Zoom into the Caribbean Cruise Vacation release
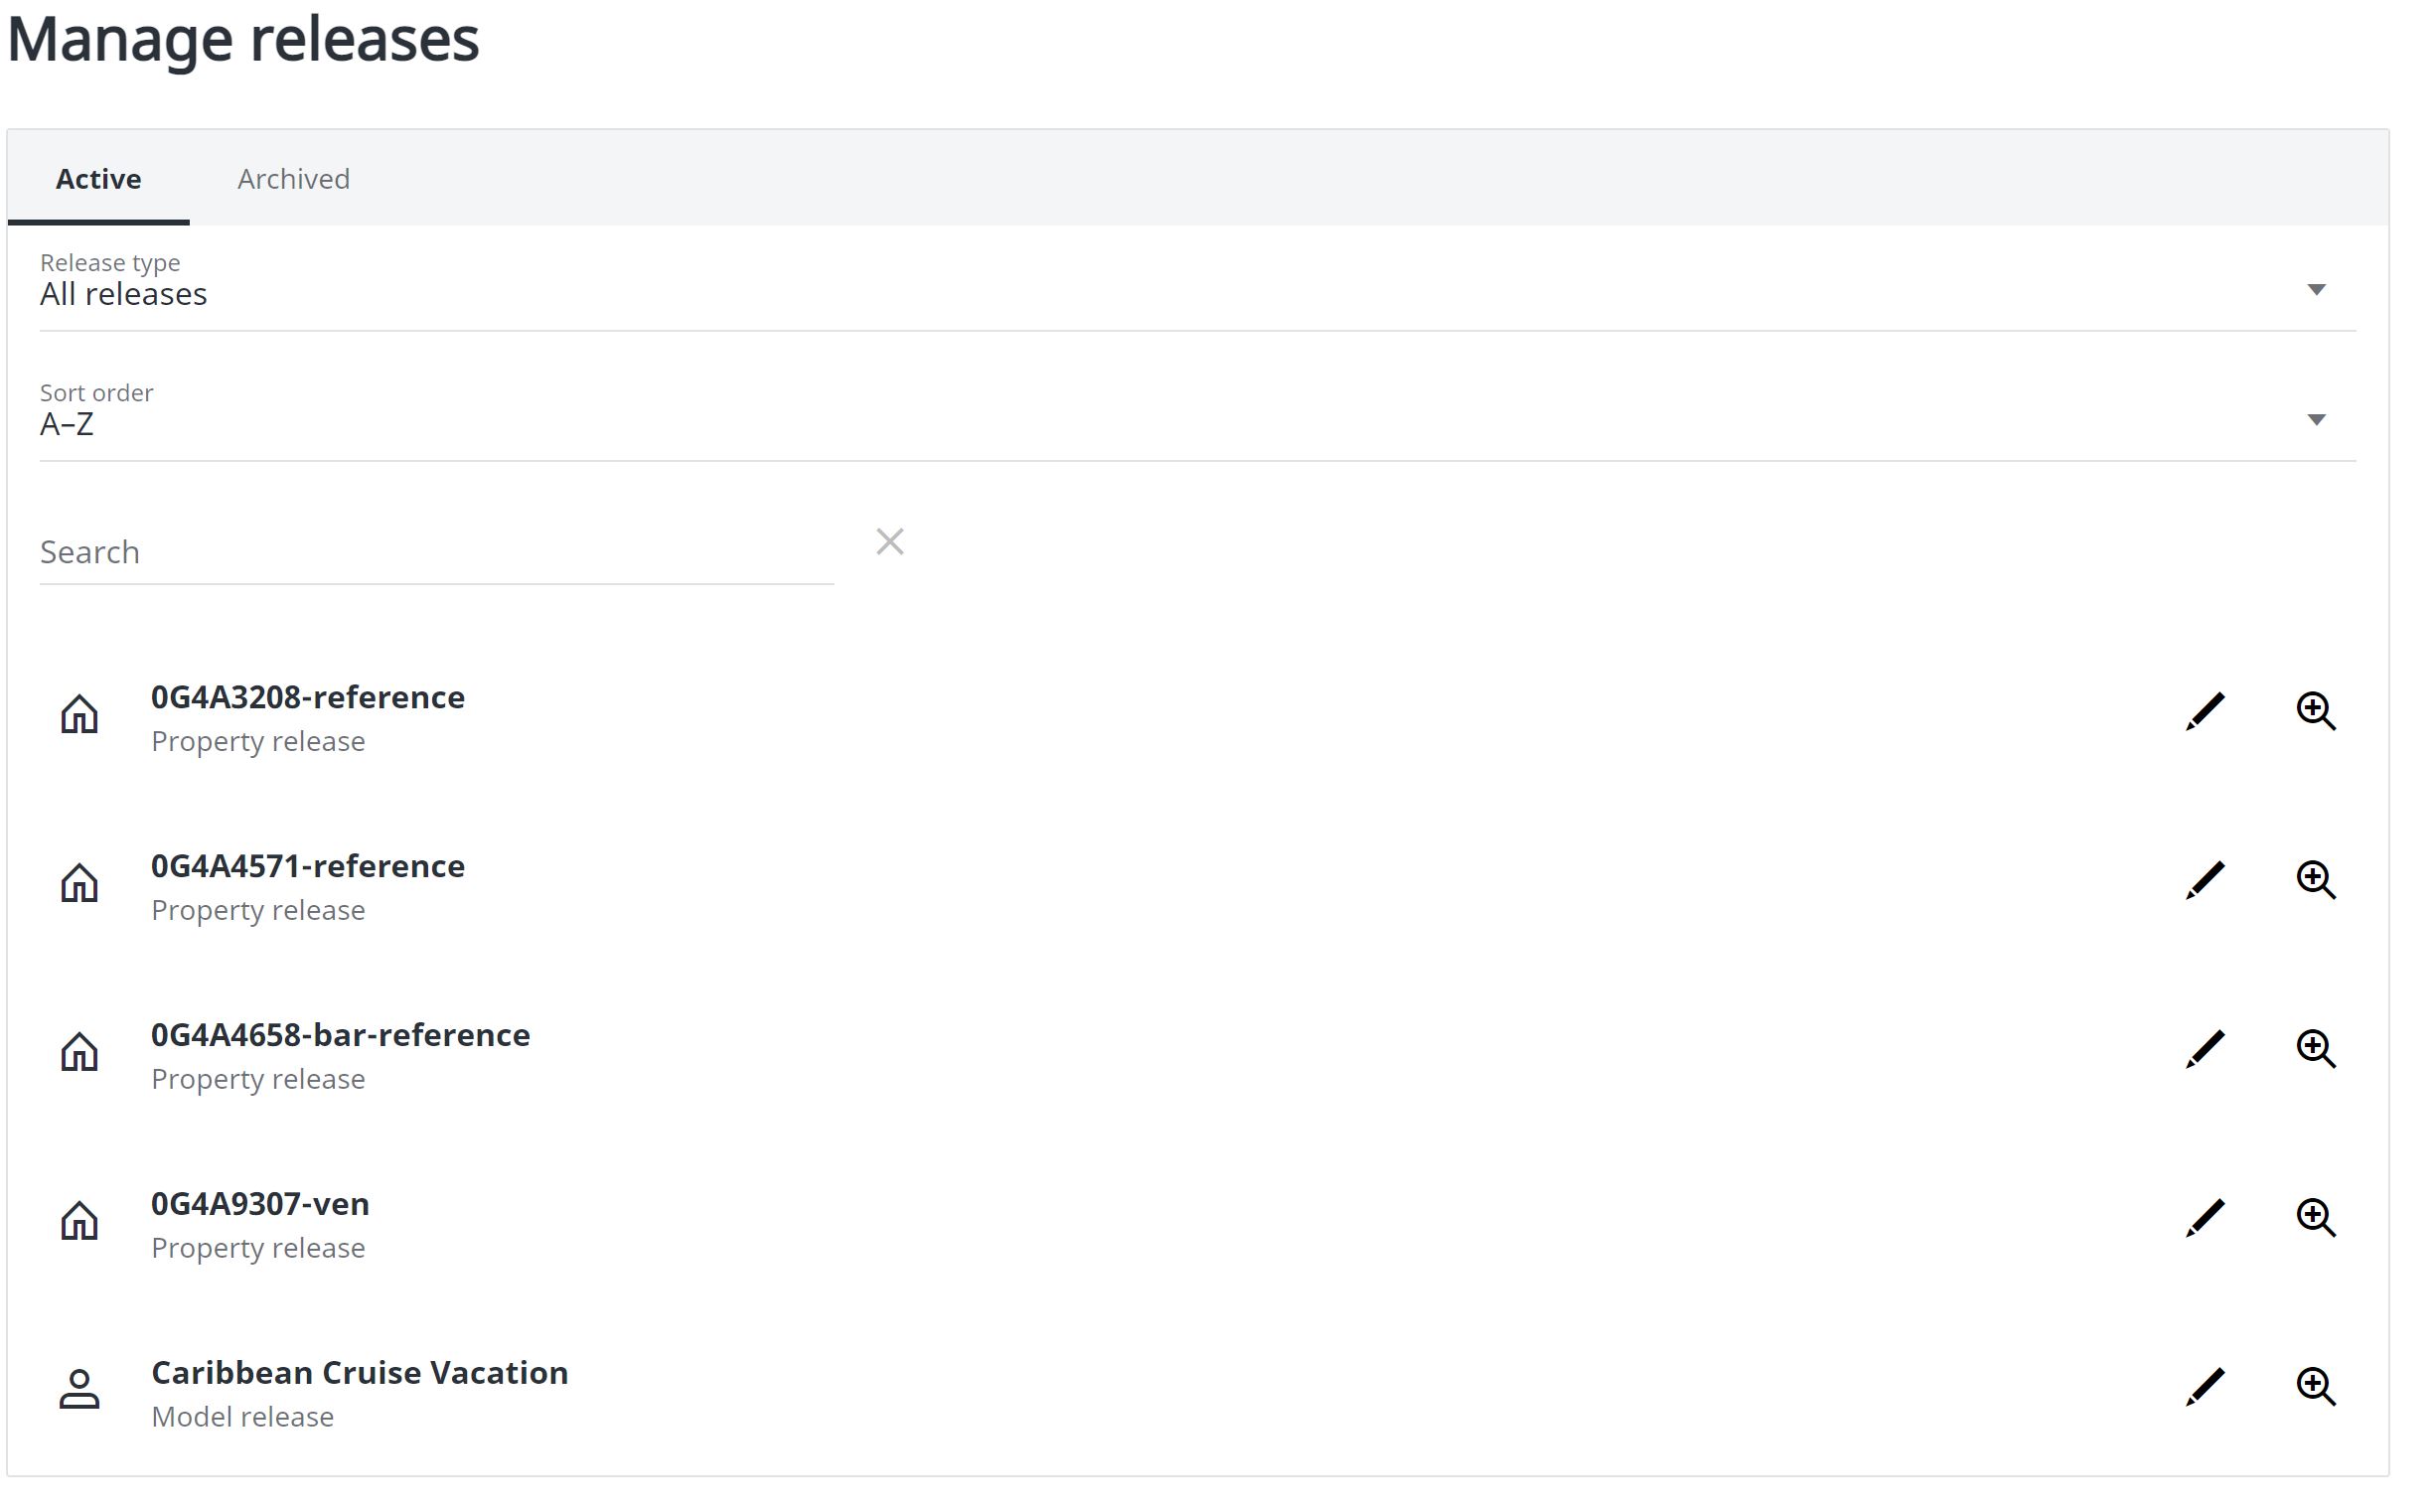This screenshot has width=2434, height=1512. coord(2317,1387)
